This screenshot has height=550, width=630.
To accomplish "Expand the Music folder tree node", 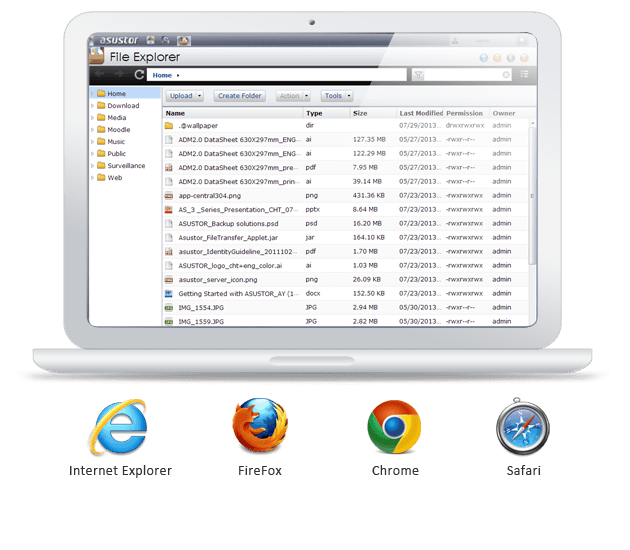I will click(92, 142).
